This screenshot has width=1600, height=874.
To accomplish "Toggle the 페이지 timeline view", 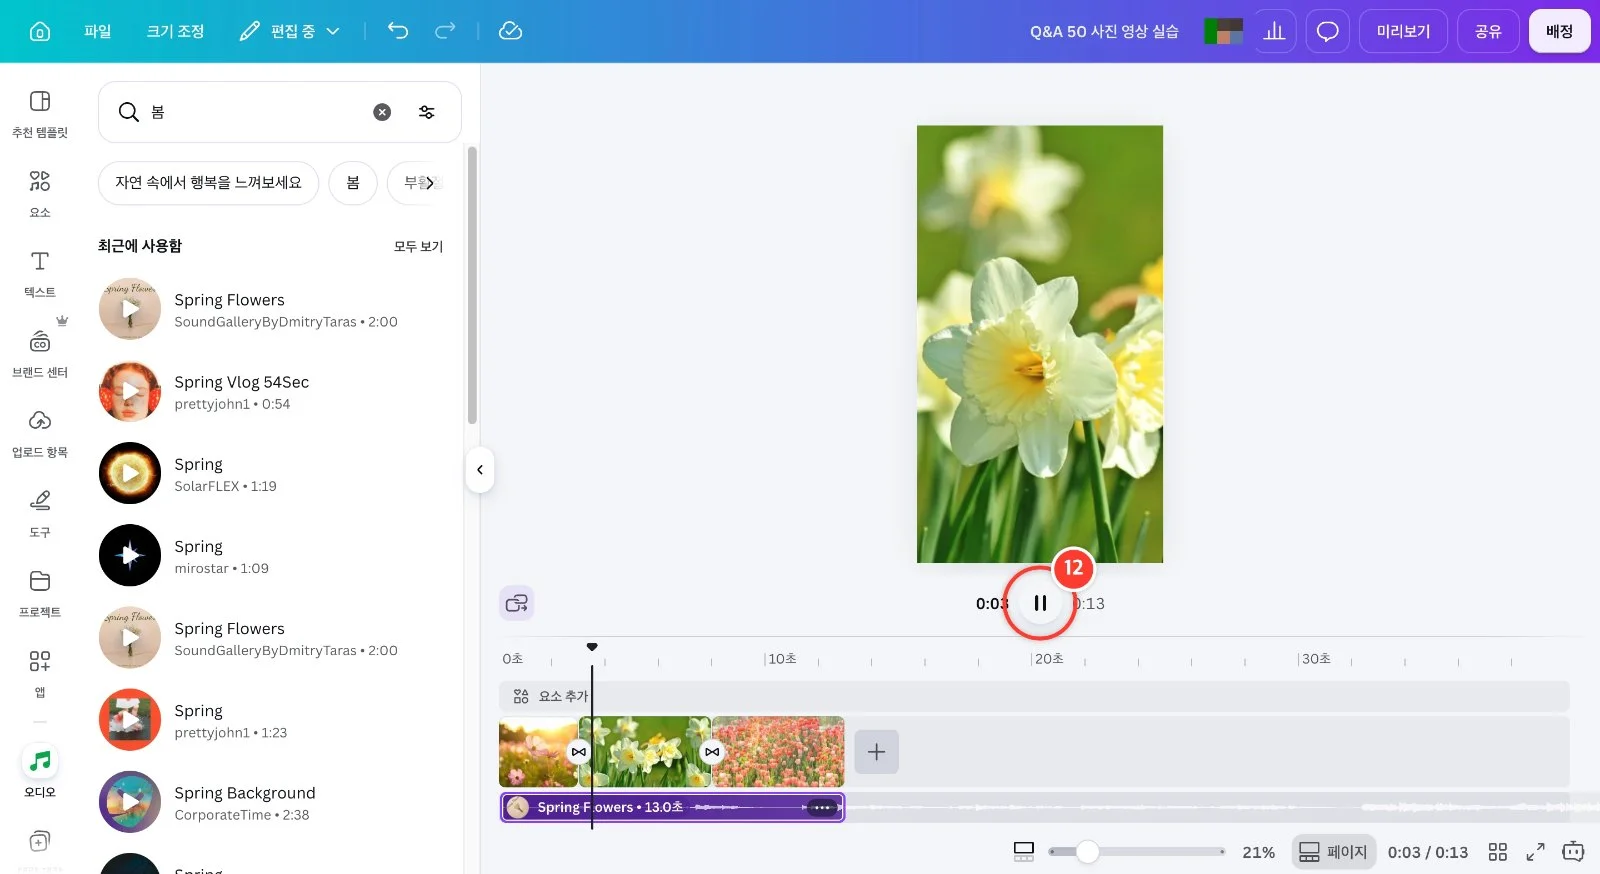I will click(1333, 852).
